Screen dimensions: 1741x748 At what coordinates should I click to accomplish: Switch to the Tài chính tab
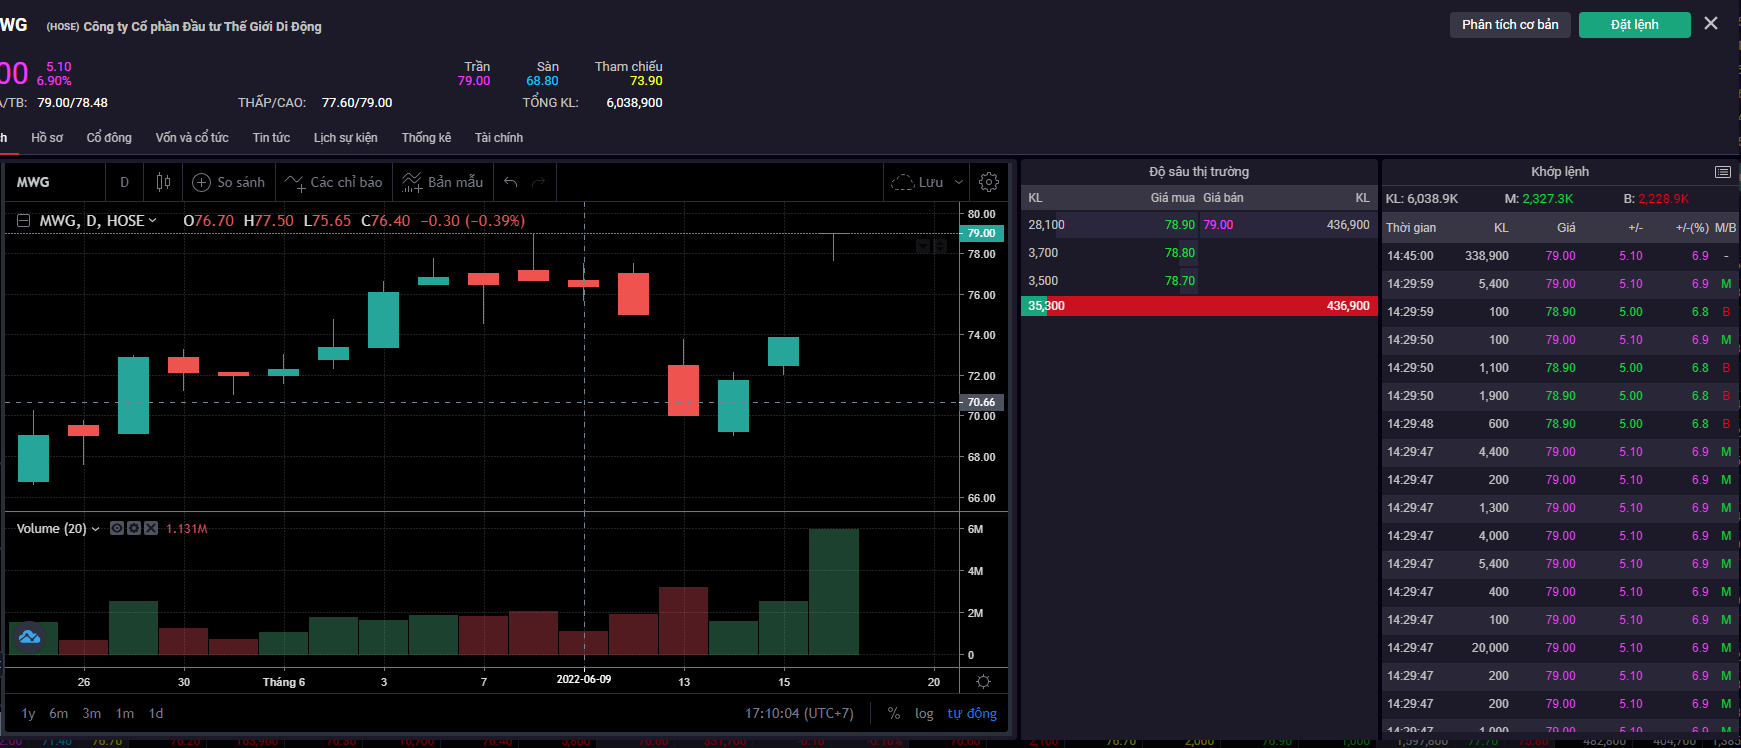pyautogui.click(x=498, y=138)
